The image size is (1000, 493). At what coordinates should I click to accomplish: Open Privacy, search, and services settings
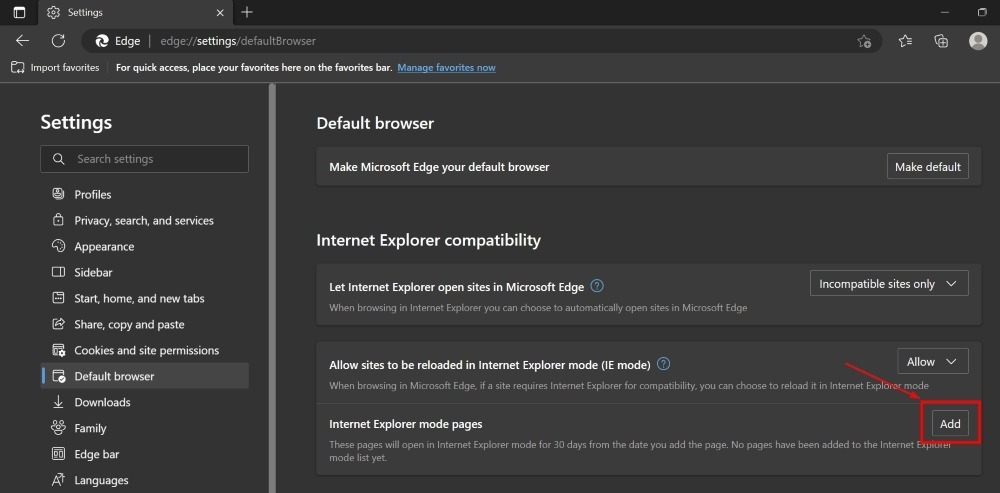(145, 221)
